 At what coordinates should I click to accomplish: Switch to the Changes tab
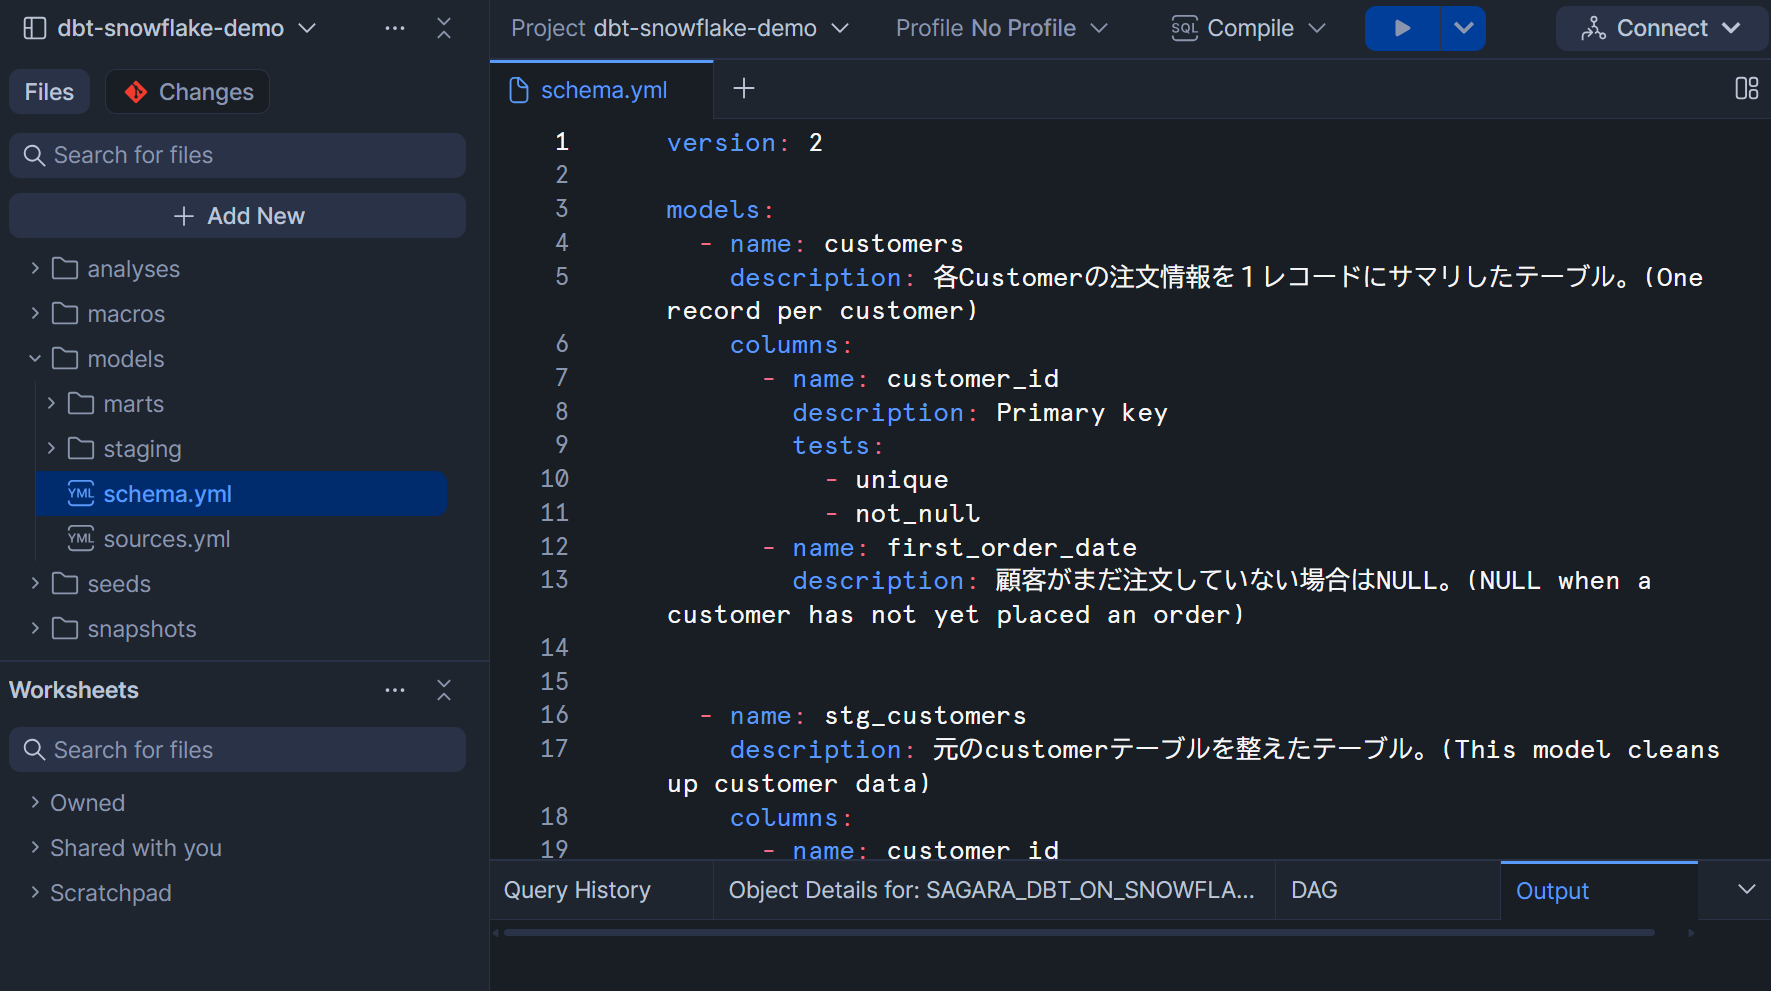(x=188, y=92)
